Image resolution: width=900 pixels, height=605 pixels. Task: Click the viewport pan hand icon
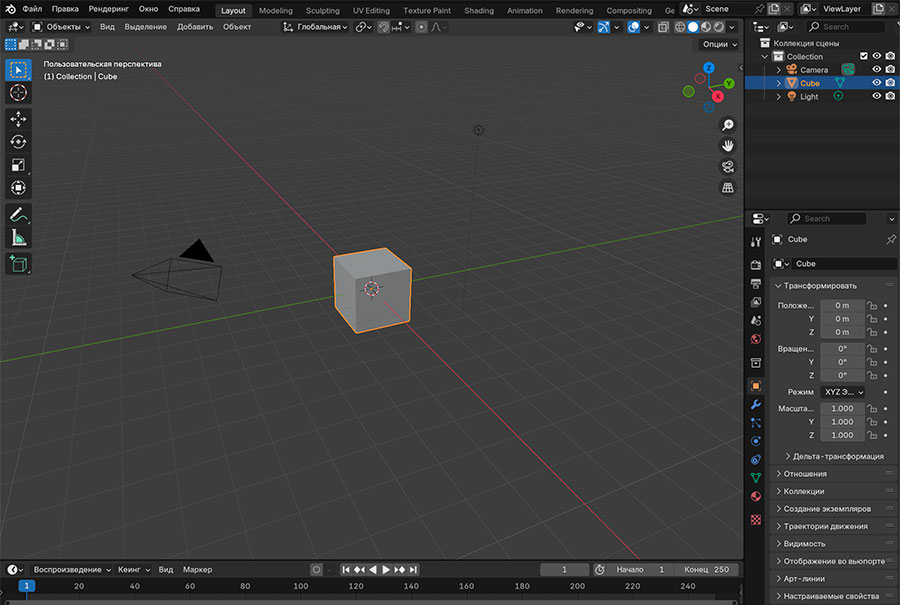(727, 146)
